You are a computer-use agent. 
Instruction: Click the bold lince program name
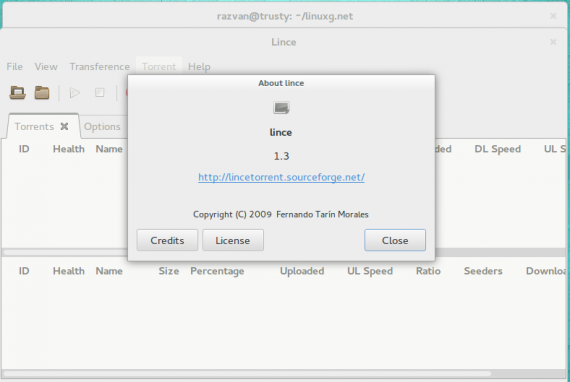tap(281, 132)
